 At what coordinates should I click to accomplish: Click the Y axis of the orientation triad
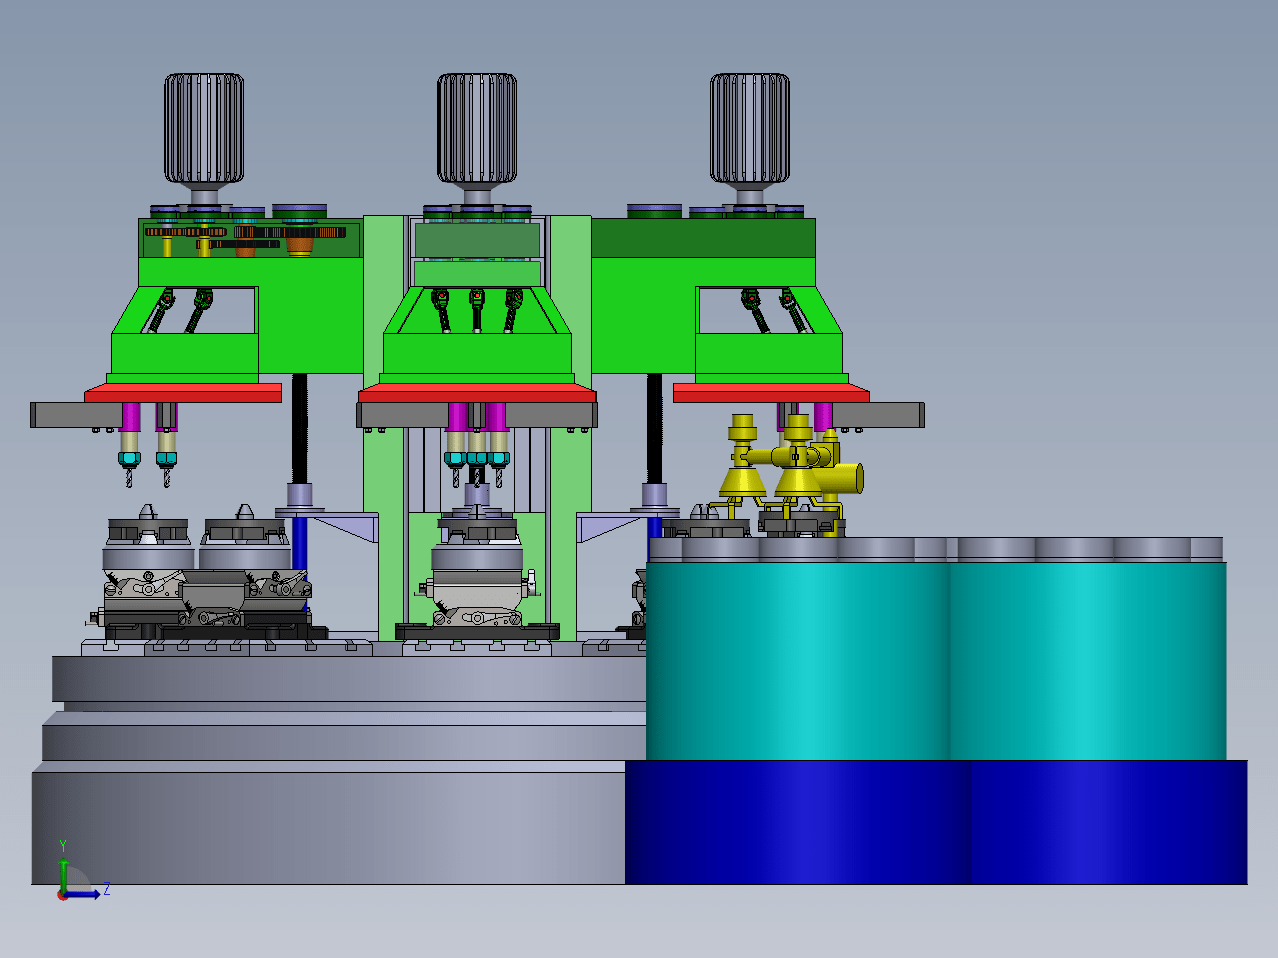tap(63, 869)
